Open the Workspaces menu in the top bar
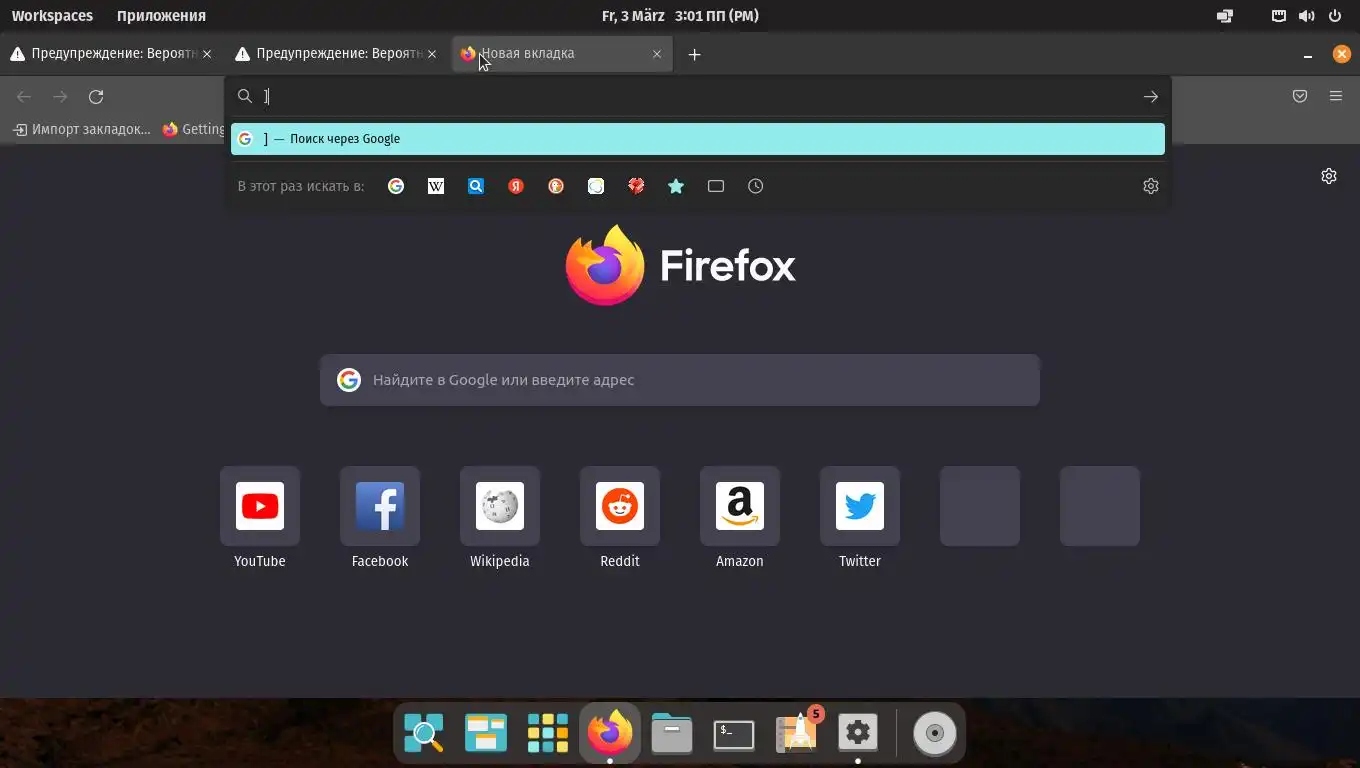This screenshot has width=1360, height=768. (52, 15)
